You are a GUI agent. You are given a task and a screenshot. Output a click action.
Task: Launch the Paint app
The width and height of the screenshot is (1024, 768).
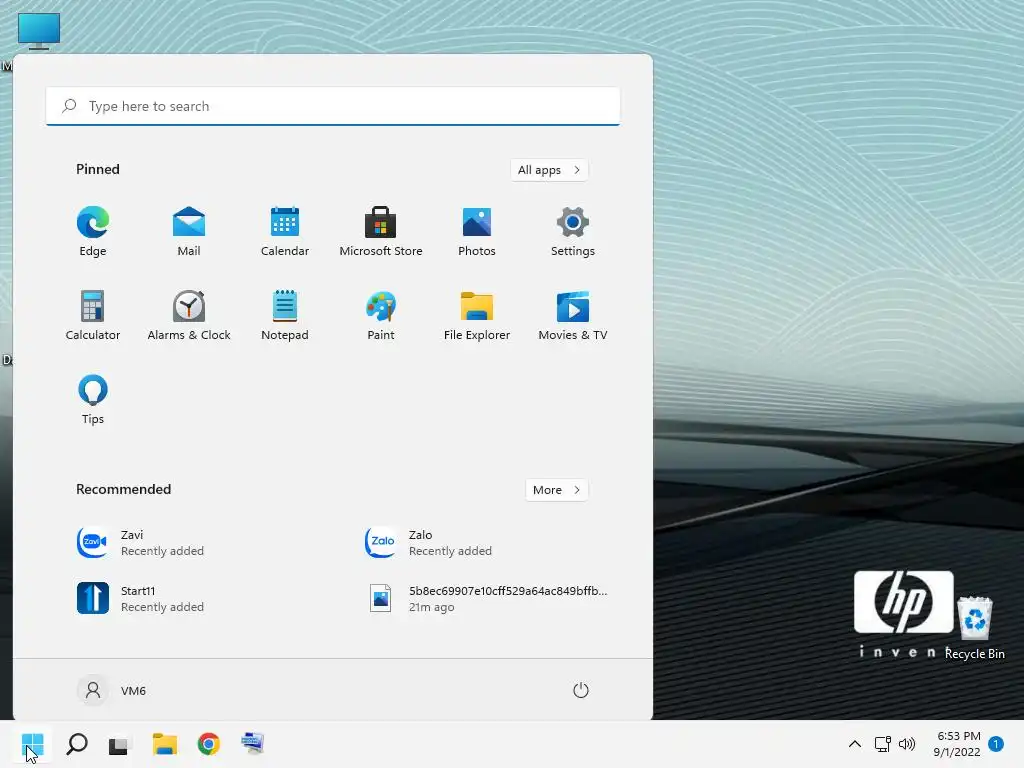pyautogui.click(x=381, y=315)
